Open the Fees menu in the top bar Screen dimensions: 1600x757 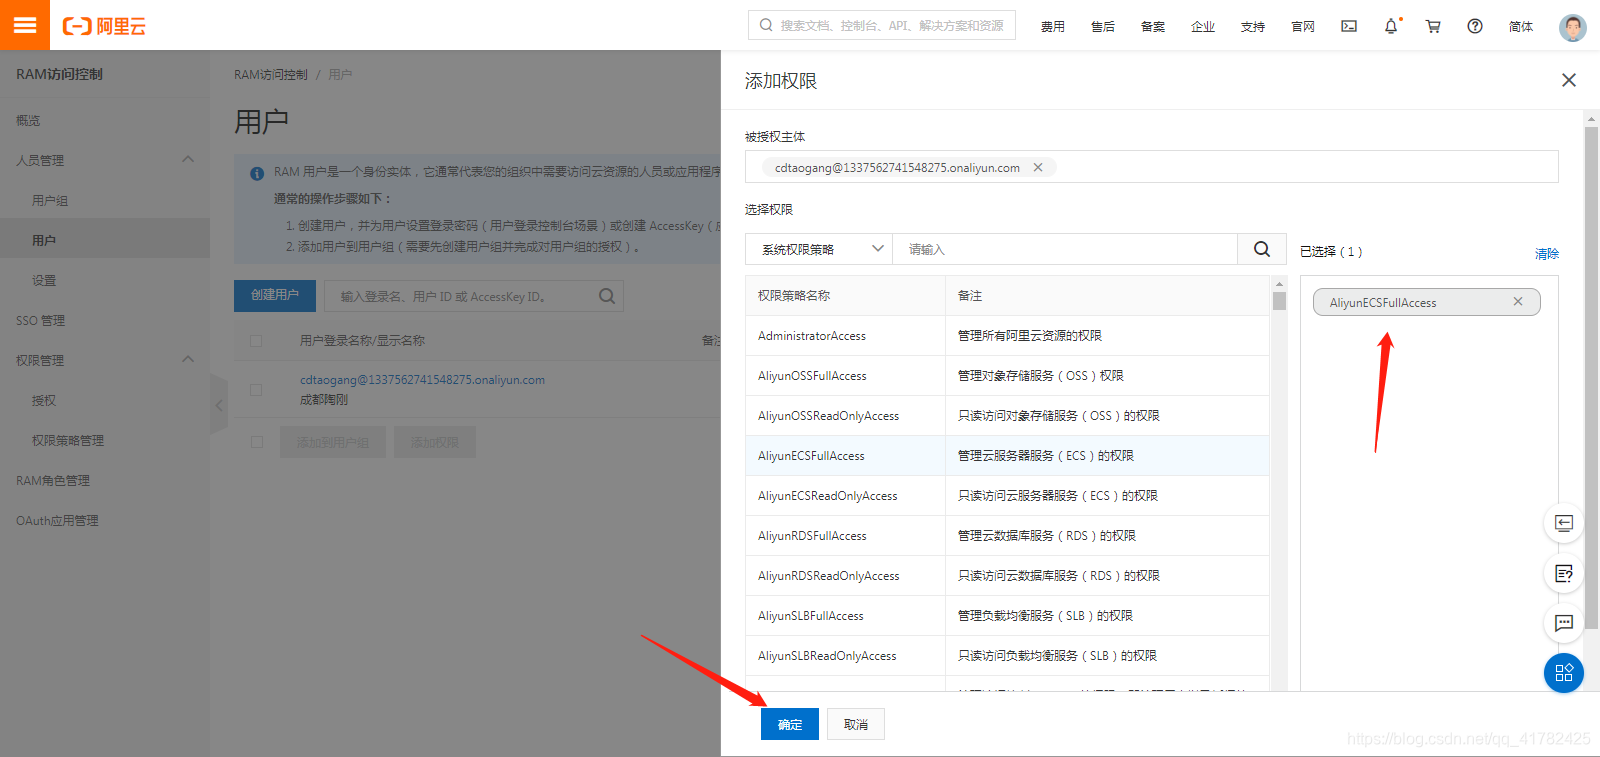(1052, 27)
